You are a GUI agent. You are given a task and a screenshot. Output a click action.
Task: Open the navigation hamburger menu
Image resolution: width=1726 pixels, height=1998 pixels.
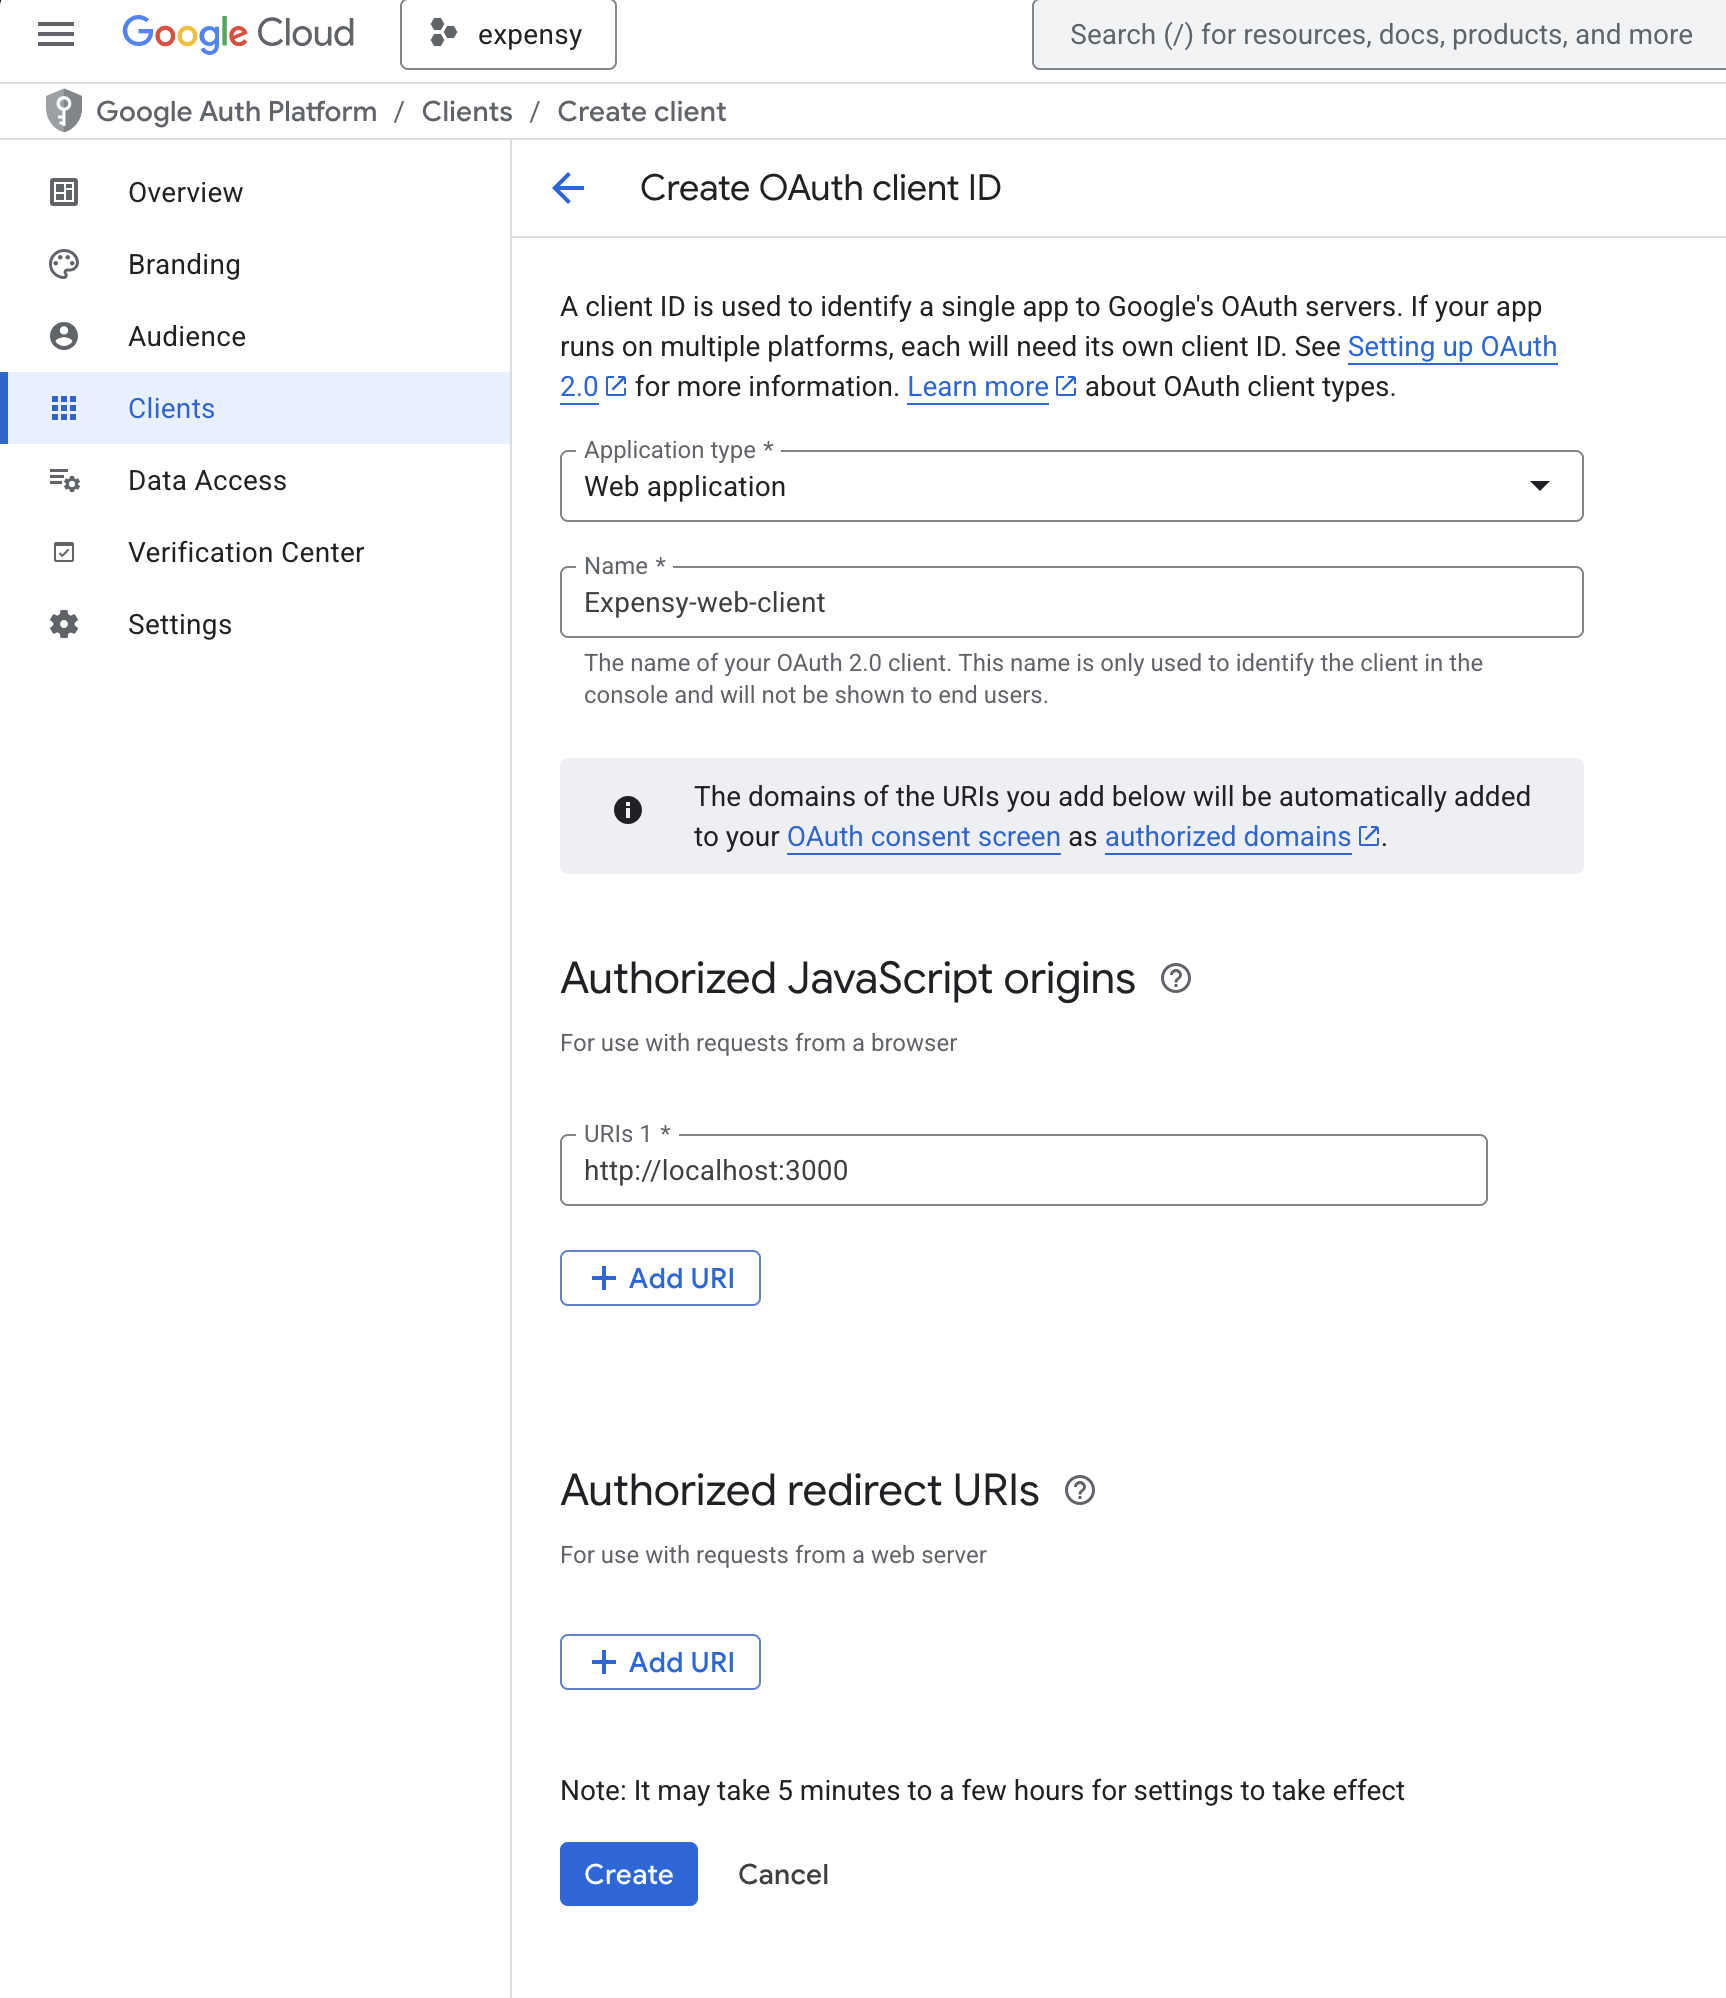tap(56, 33)
